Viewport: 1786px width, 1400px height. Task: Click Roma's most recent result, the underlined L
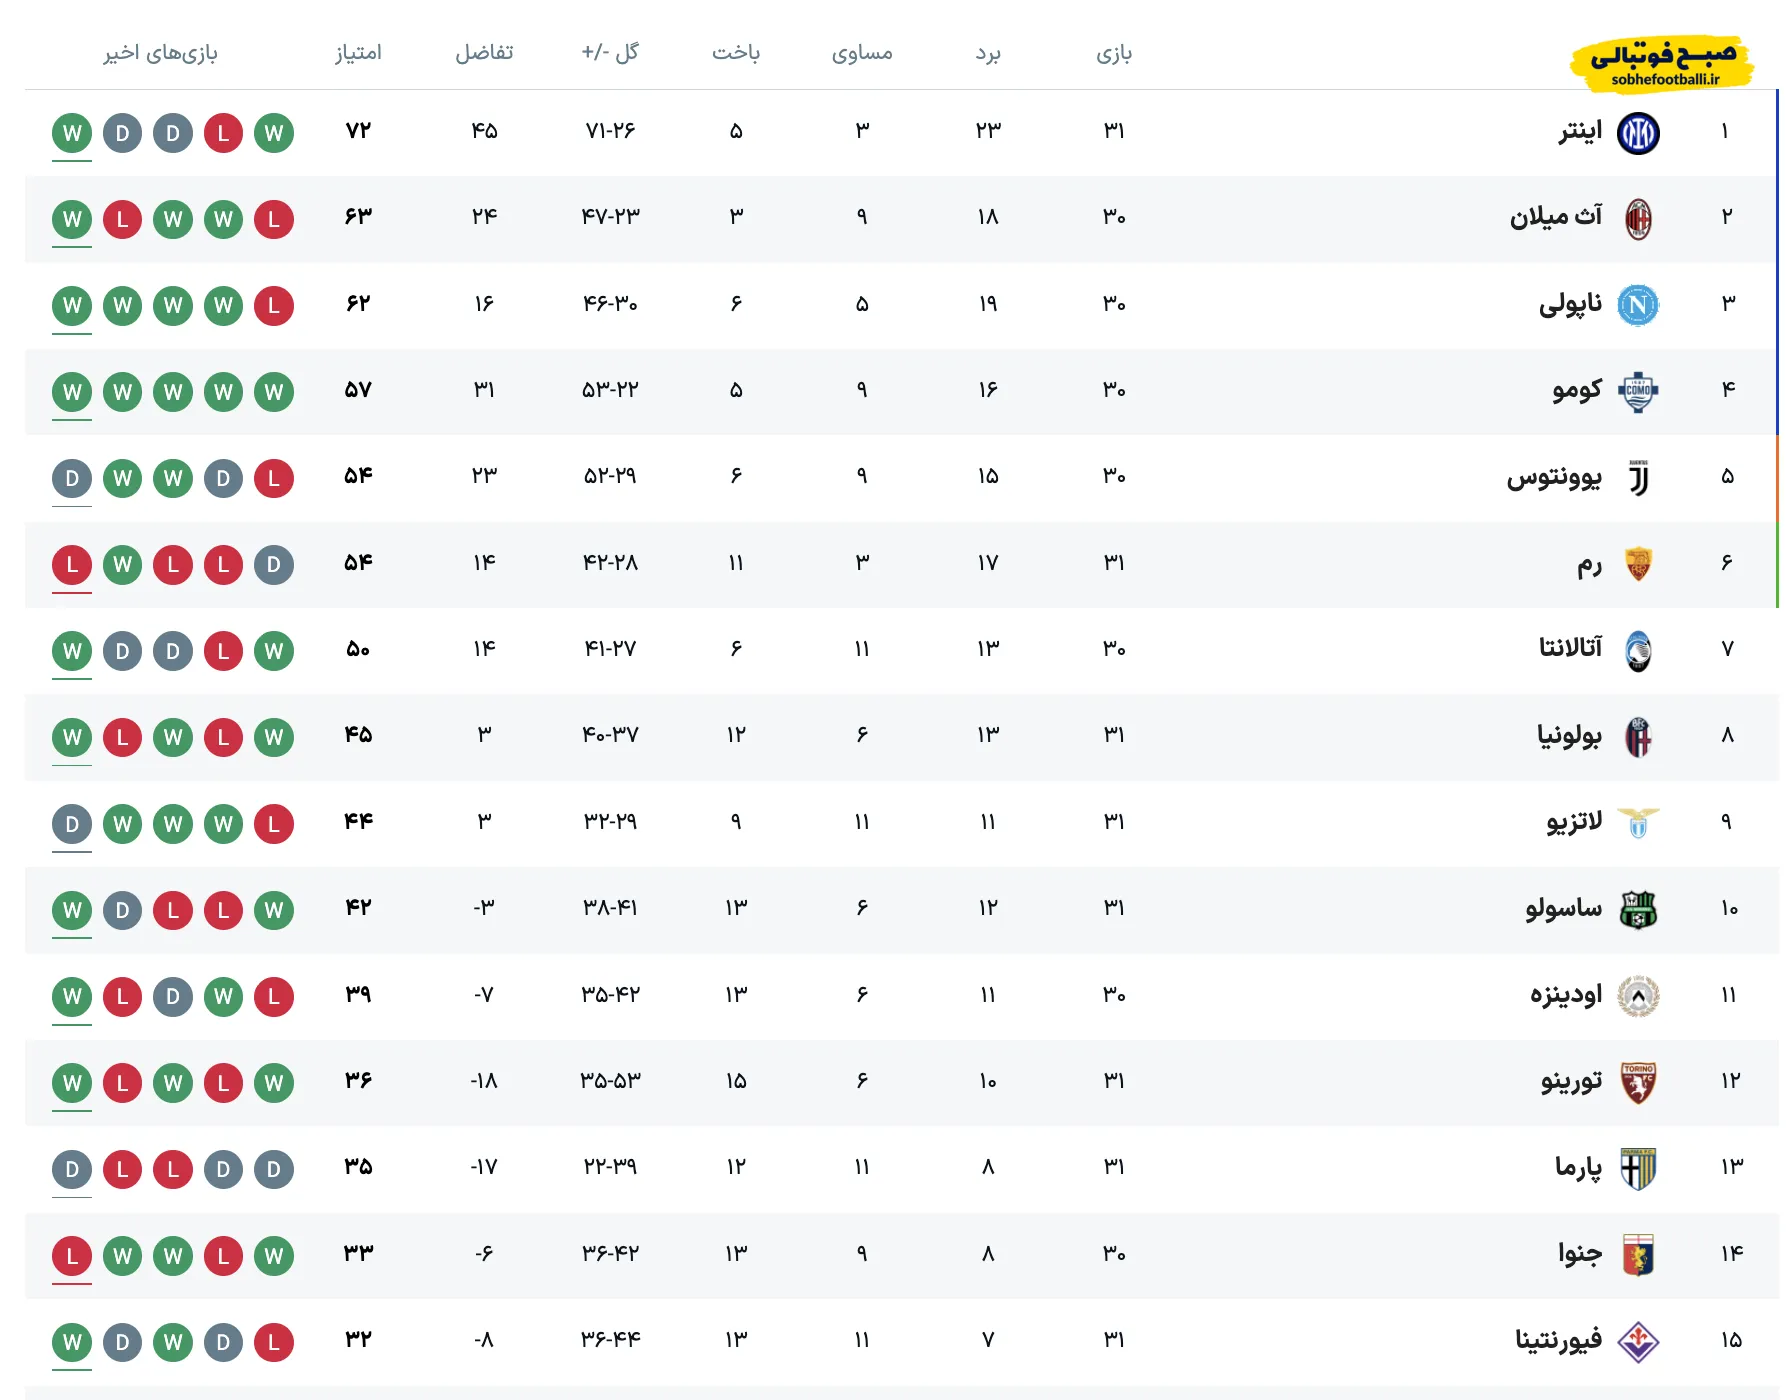72,565
